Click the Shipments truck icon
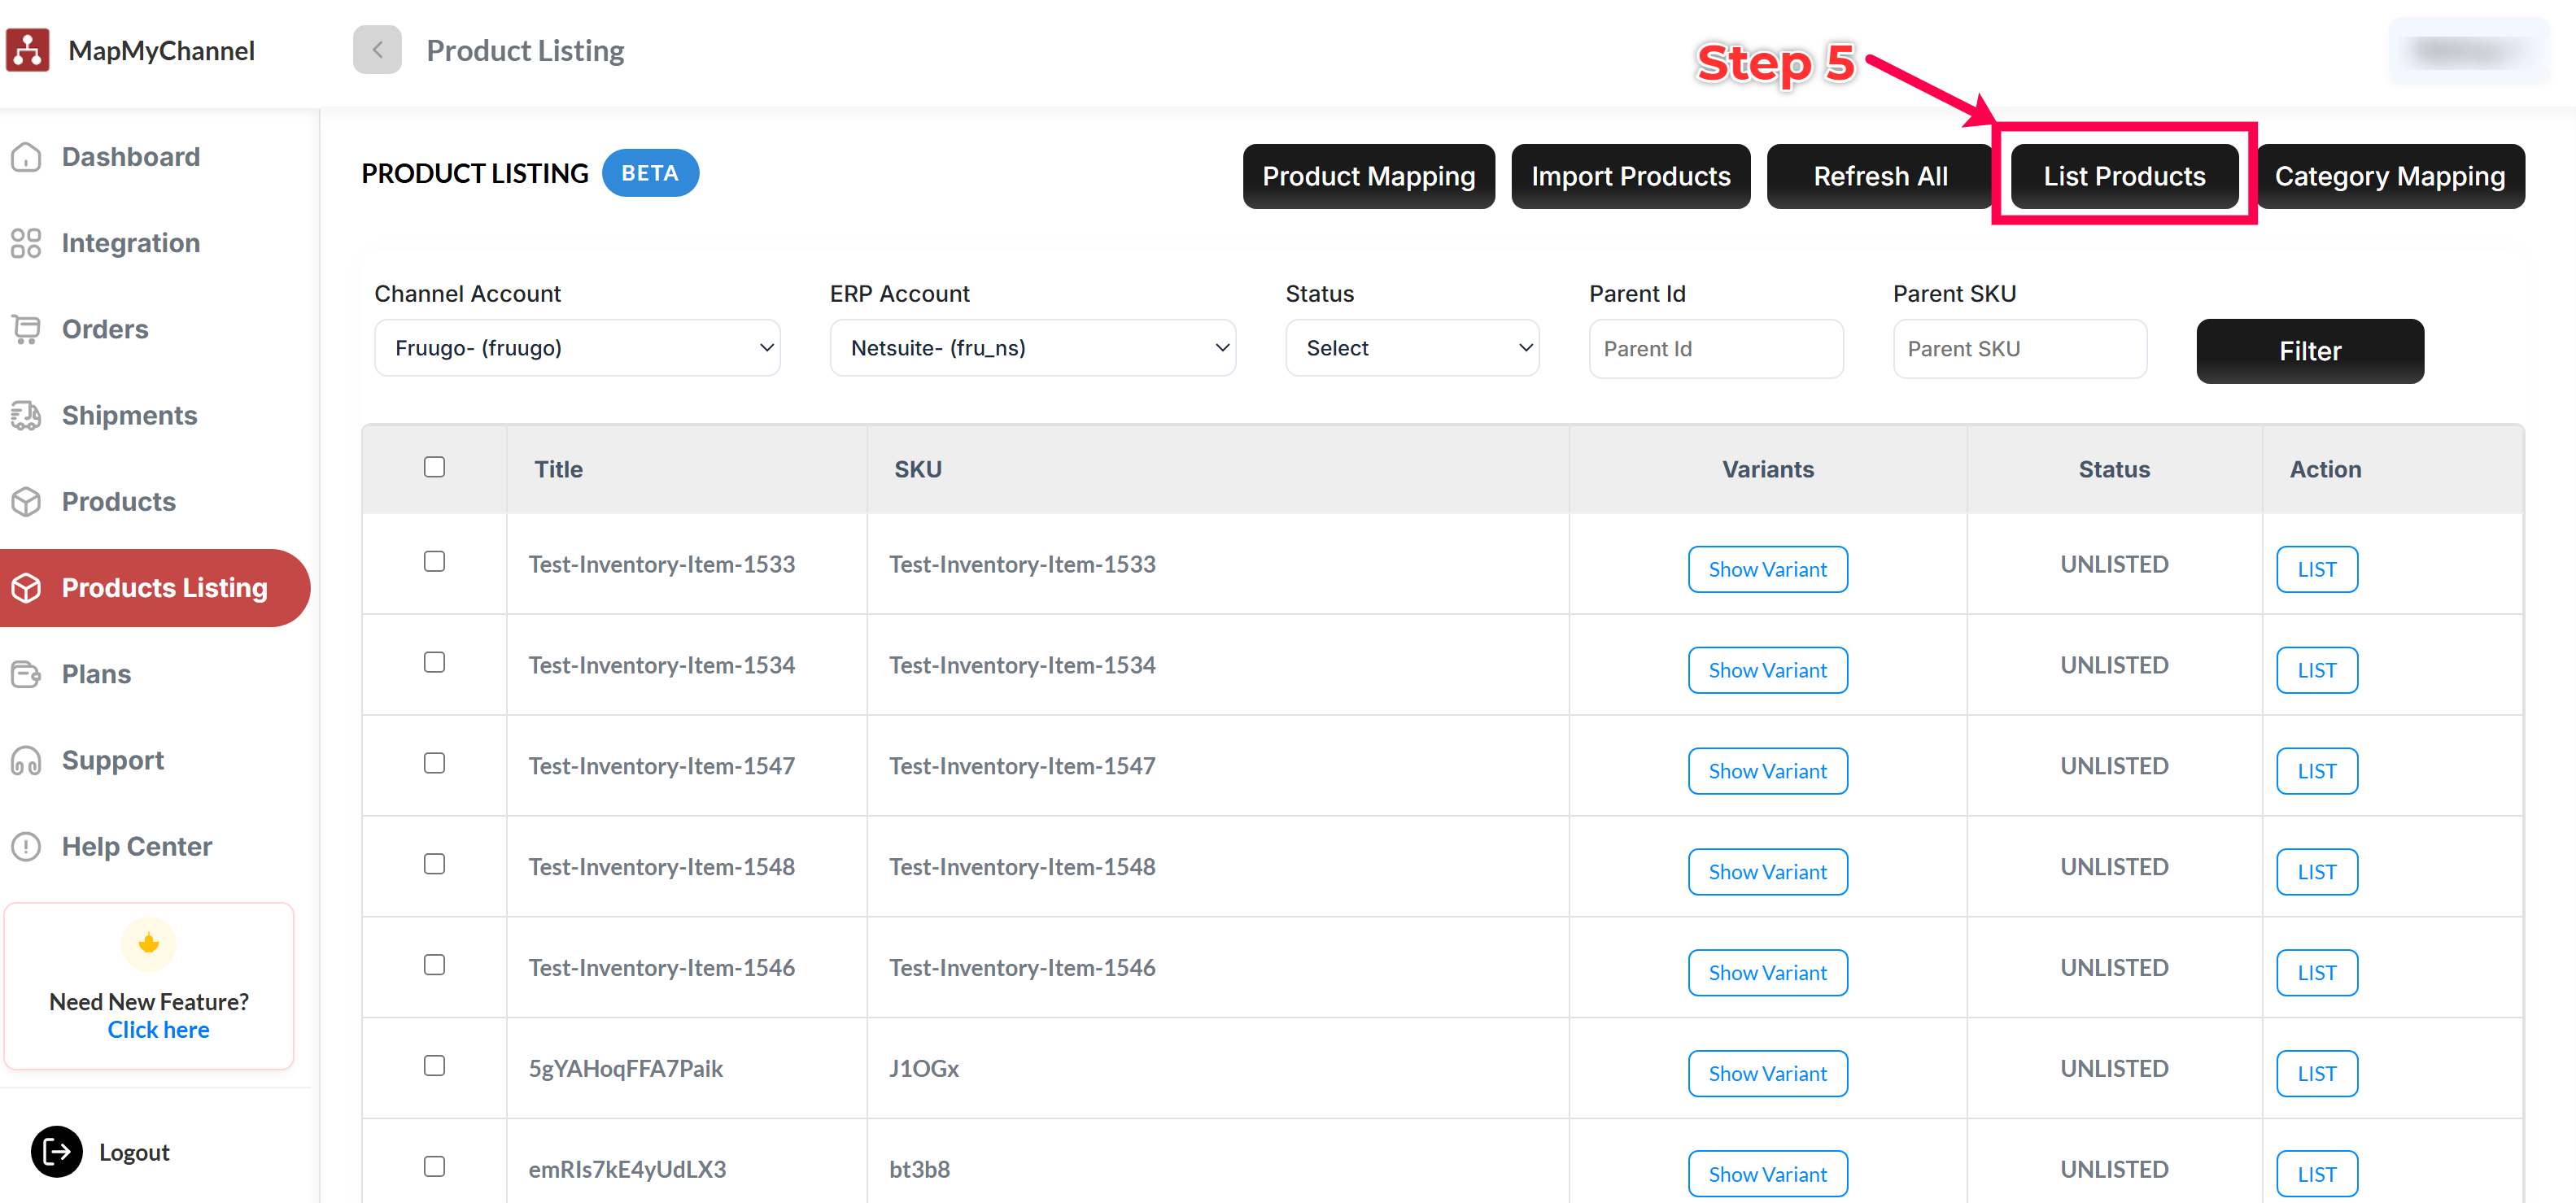2576x1203 pixels. click(x=26, y=415)
